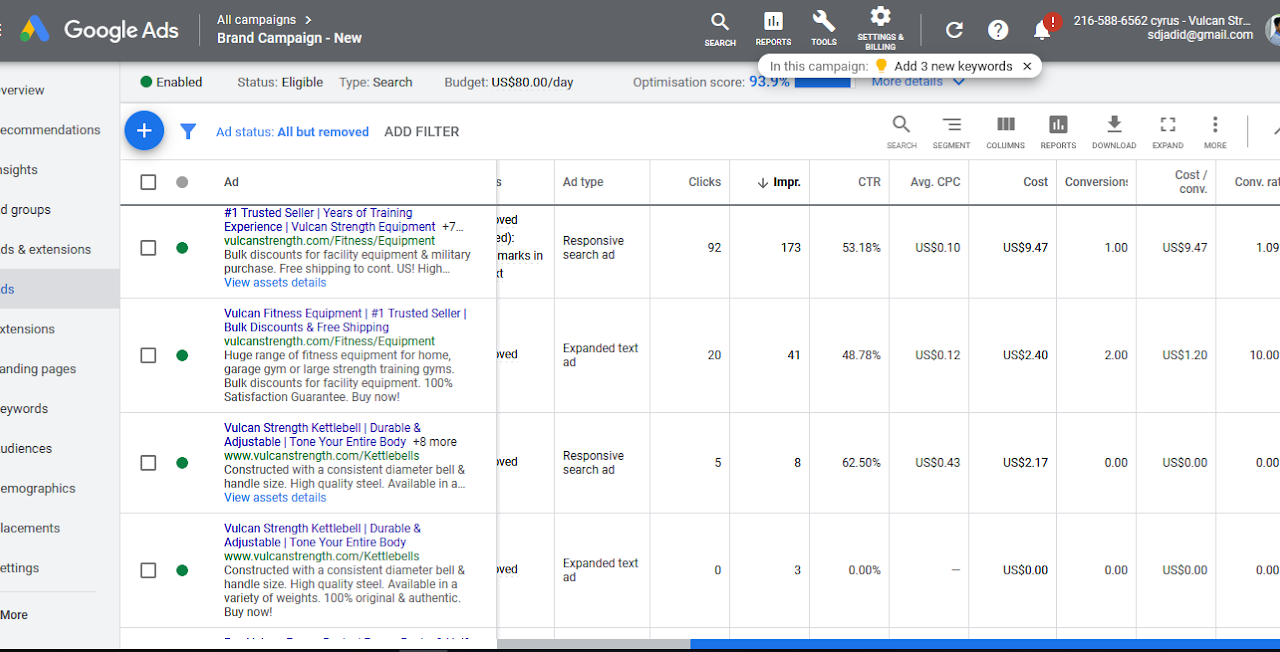Click the refresh icon in header
The height and width of the screenshot is (652, 1280).
(x=955, y=30)
